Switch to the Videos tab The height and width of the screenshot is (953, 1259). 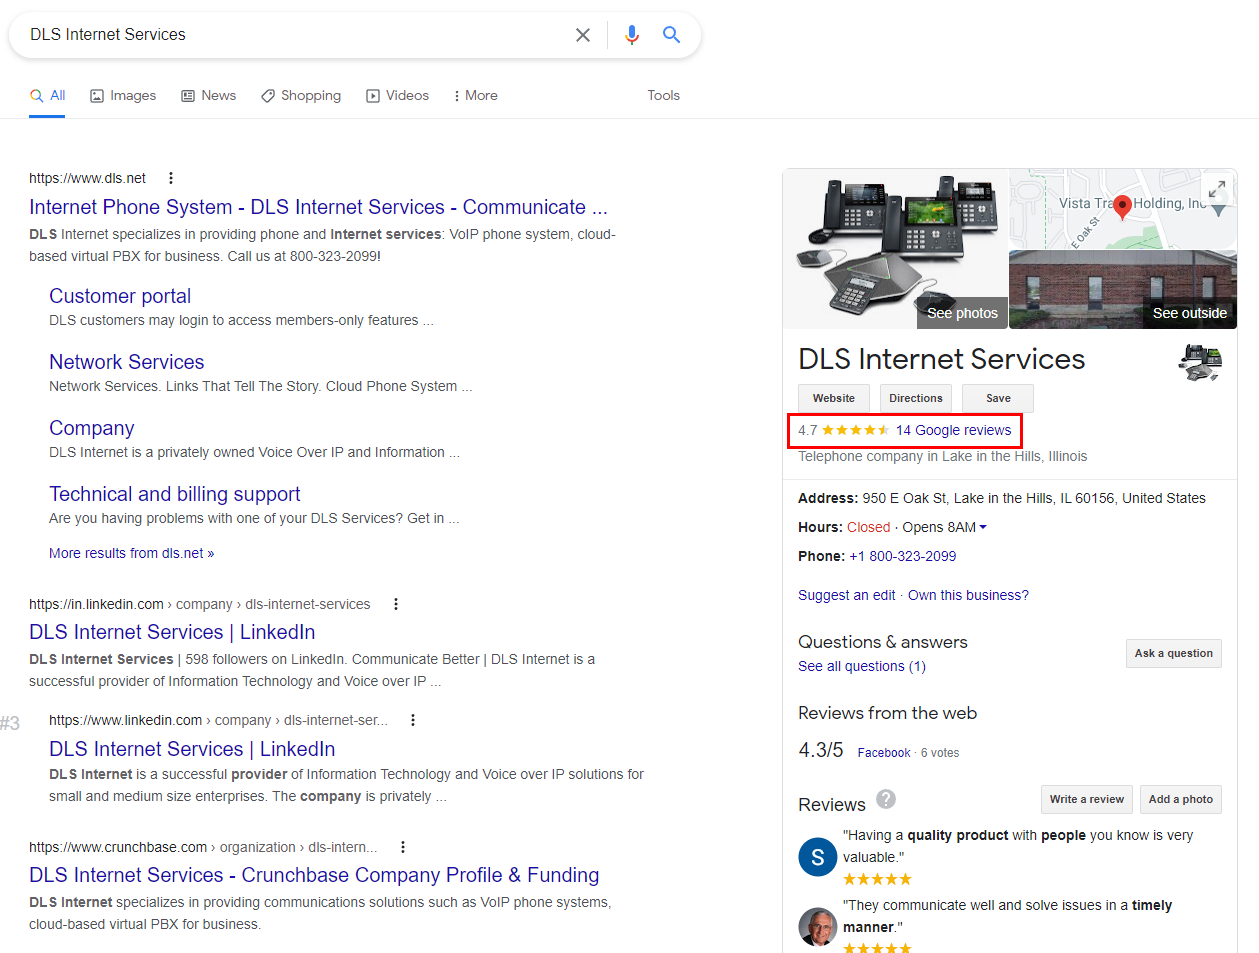pyautogui.click(x=398, y=96)
